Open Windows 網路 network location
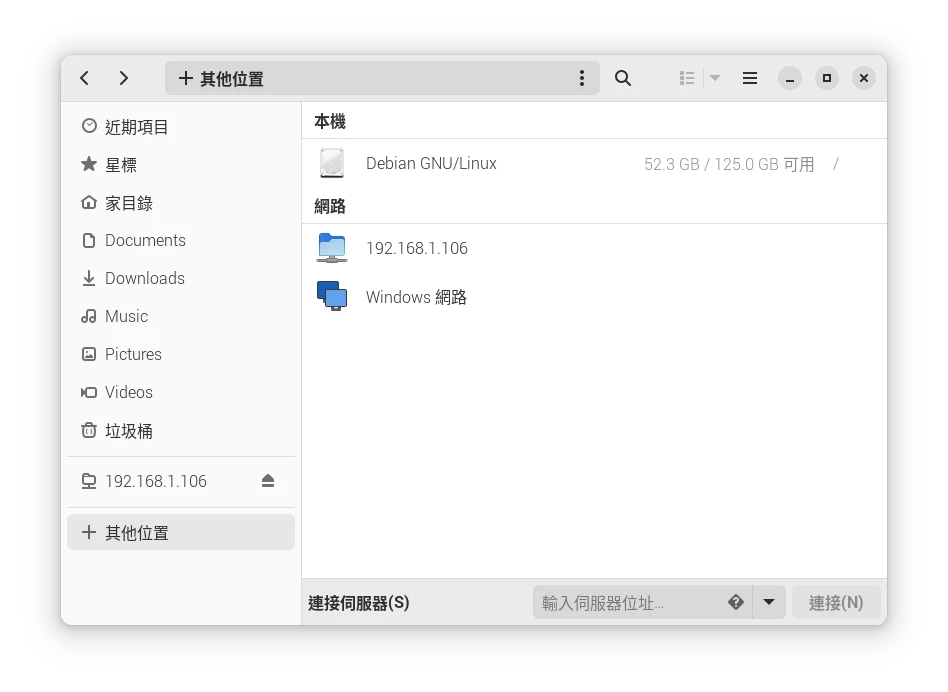This screenshot has height=692, width=948. [x=416, y=297]
